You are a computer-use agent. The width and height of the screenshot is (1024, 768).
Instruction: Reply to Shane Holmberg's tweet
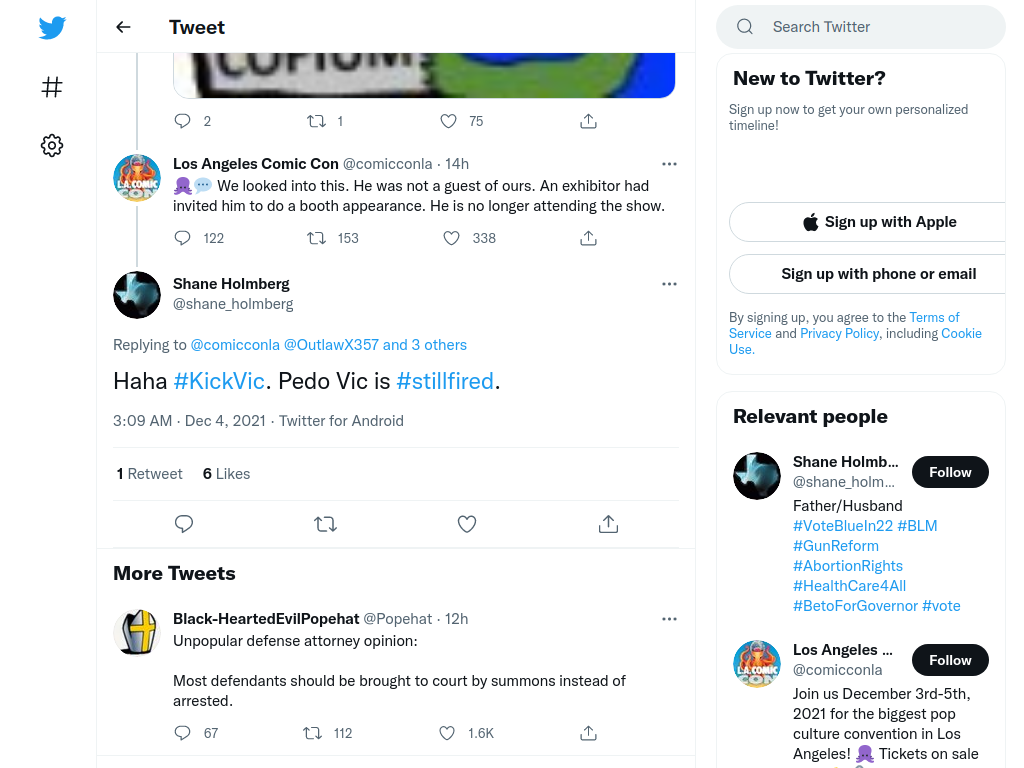[x=184, y=524]
